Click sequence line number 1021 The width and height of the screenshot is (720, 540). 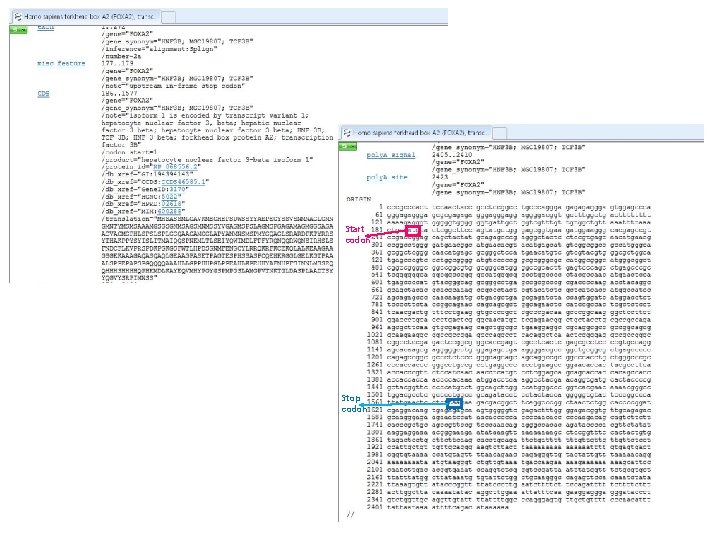375,335
